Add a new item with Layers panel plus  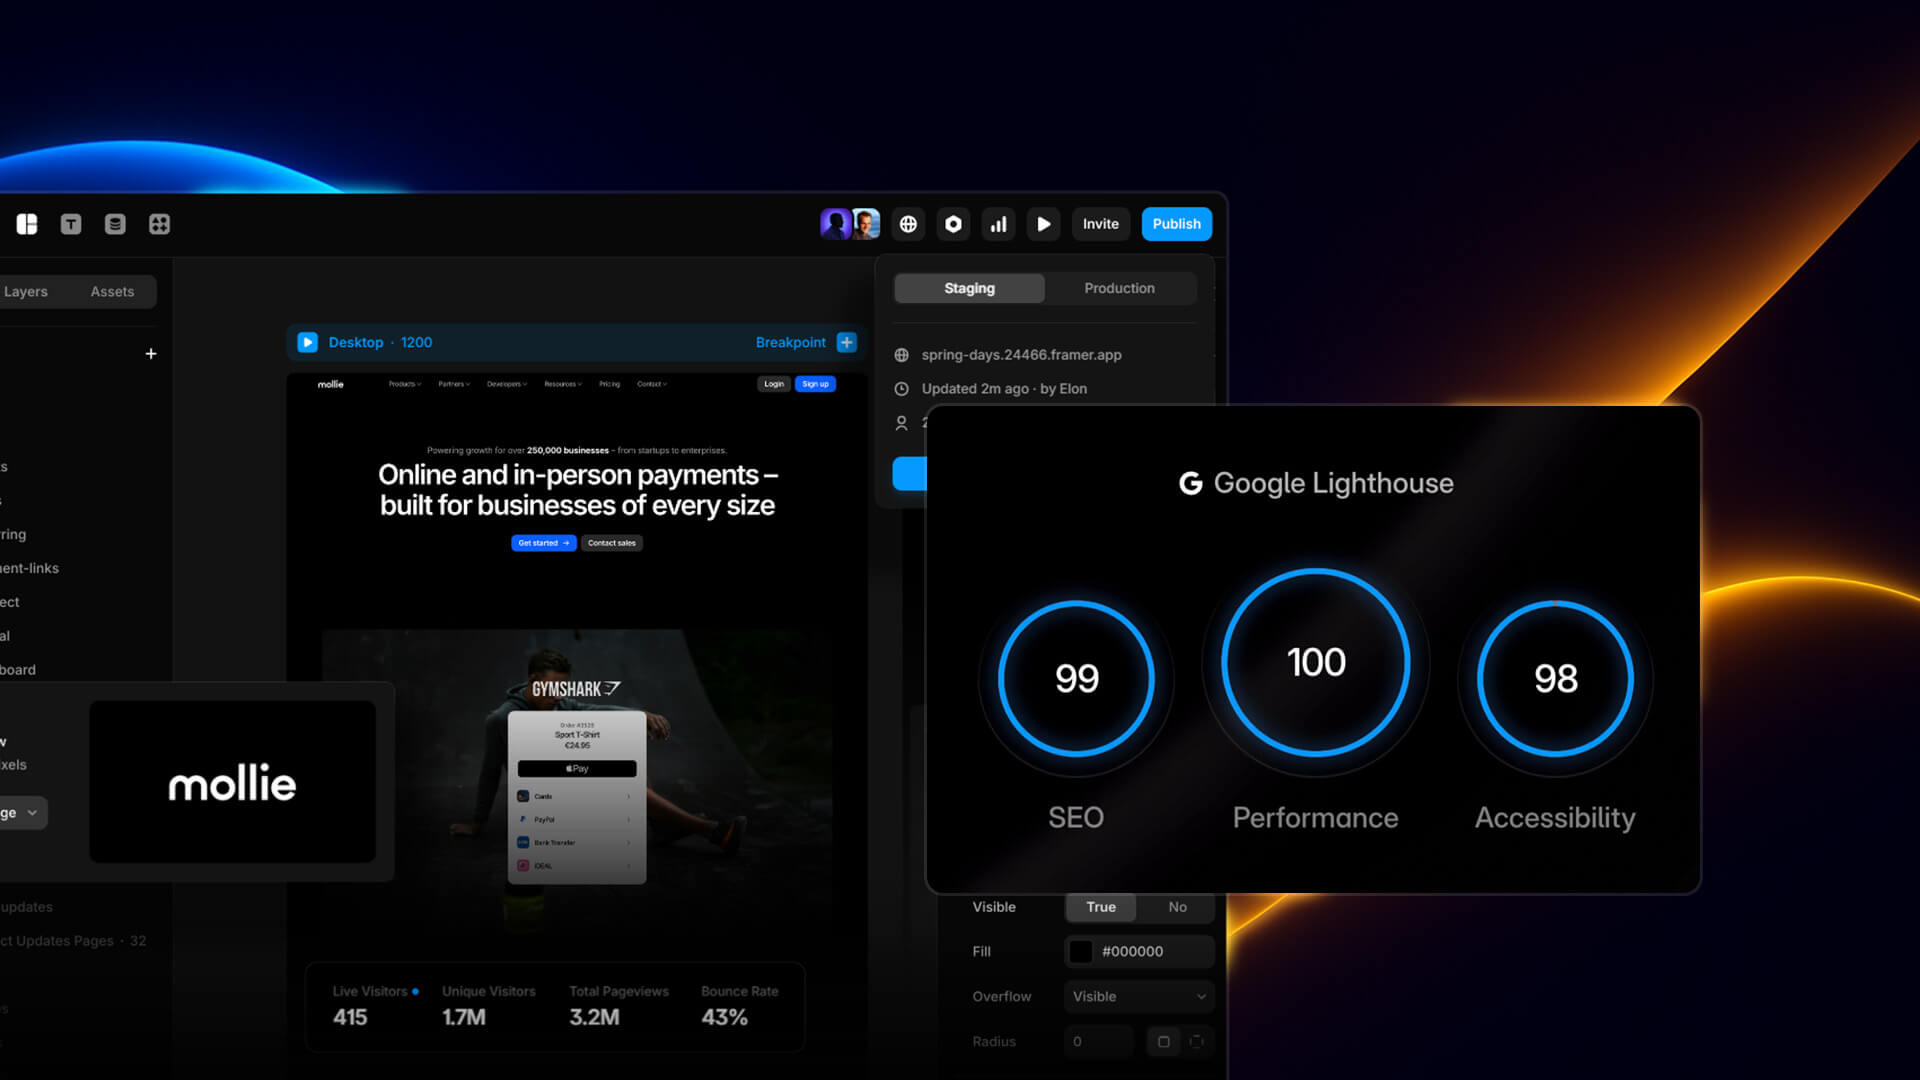[x=151, y=354]
